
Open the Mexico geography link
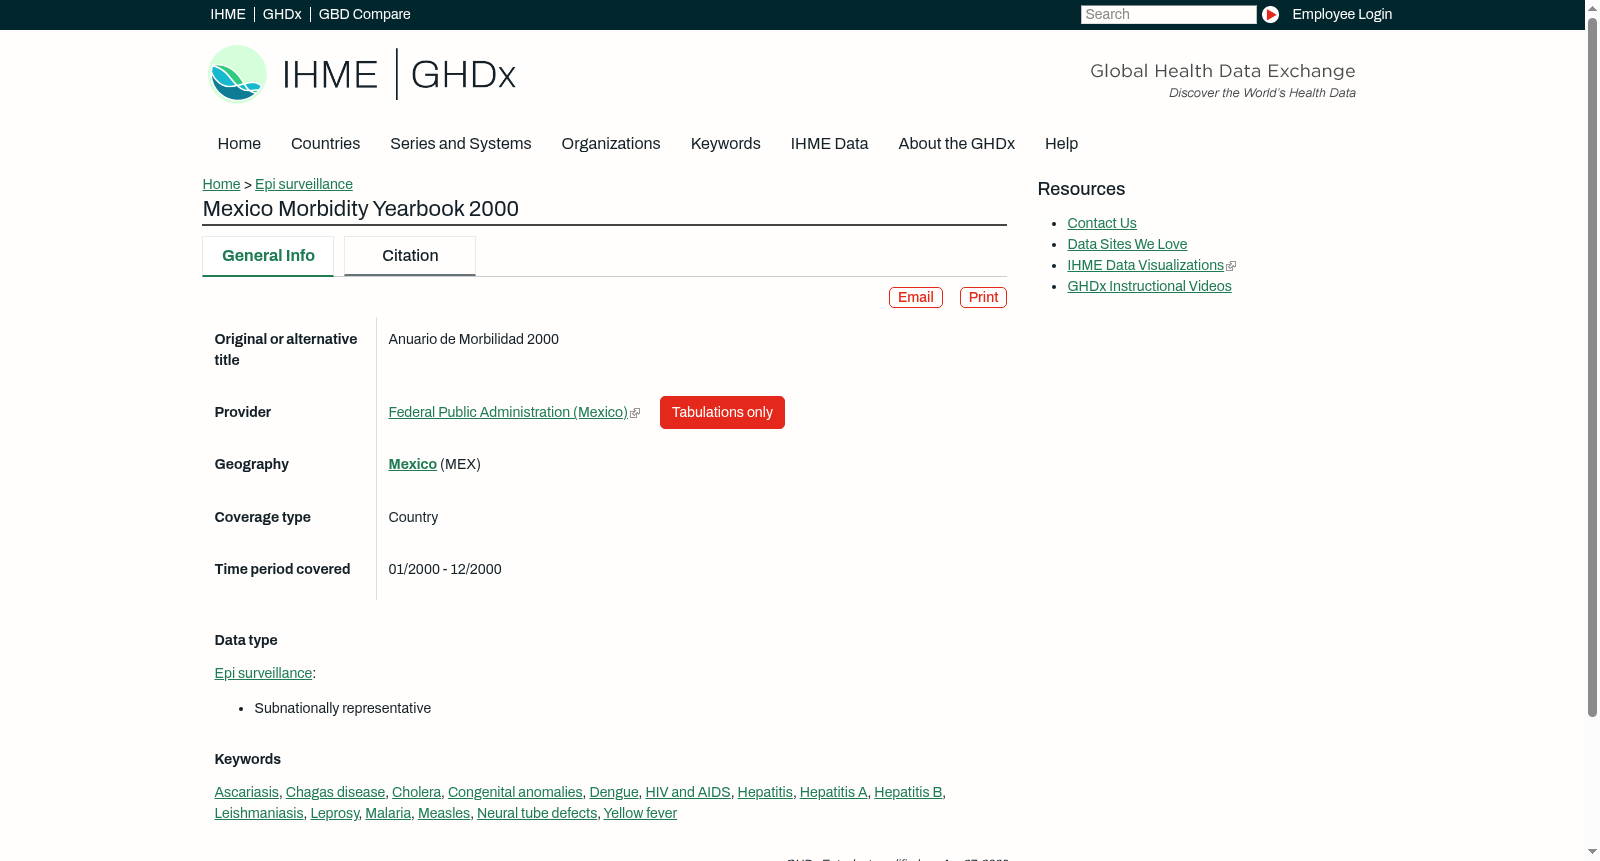click(413, 464)
